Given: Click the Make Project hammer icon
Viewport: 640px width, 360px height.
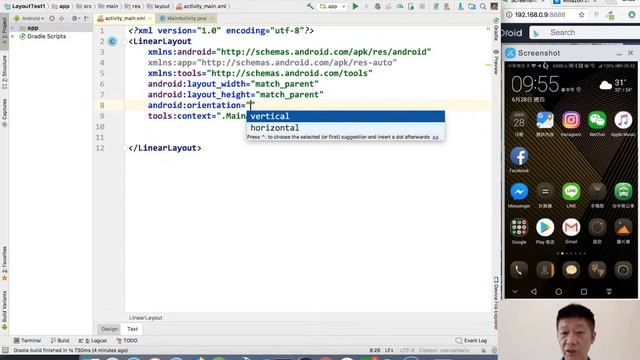Looking at the screenshot, I should 310,6.
